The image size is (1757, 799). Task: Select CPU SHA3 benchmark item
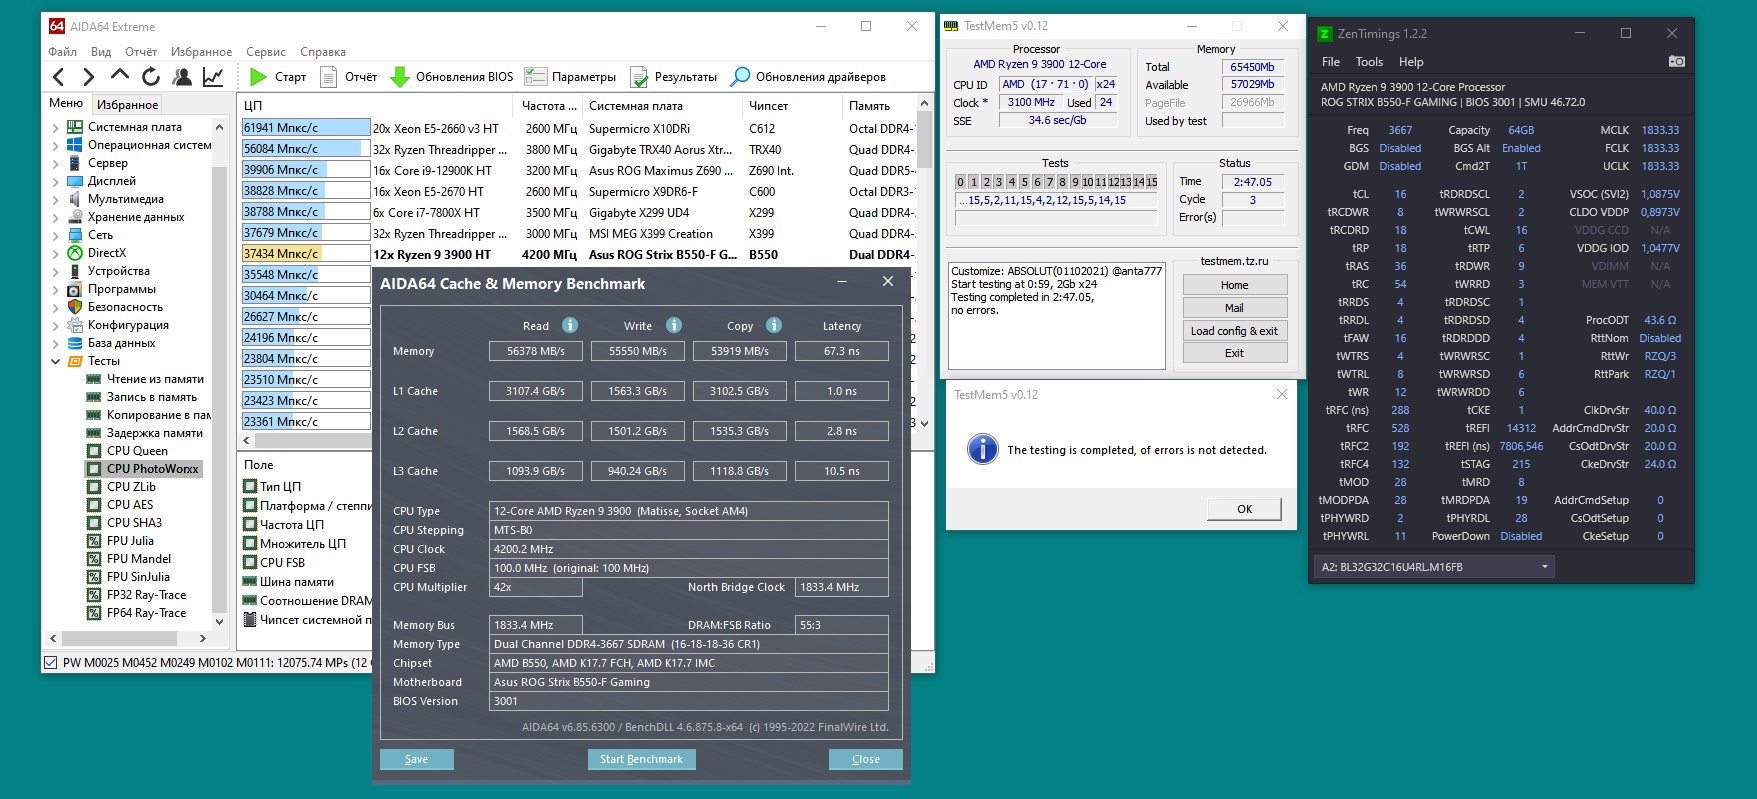coord(134,523)
